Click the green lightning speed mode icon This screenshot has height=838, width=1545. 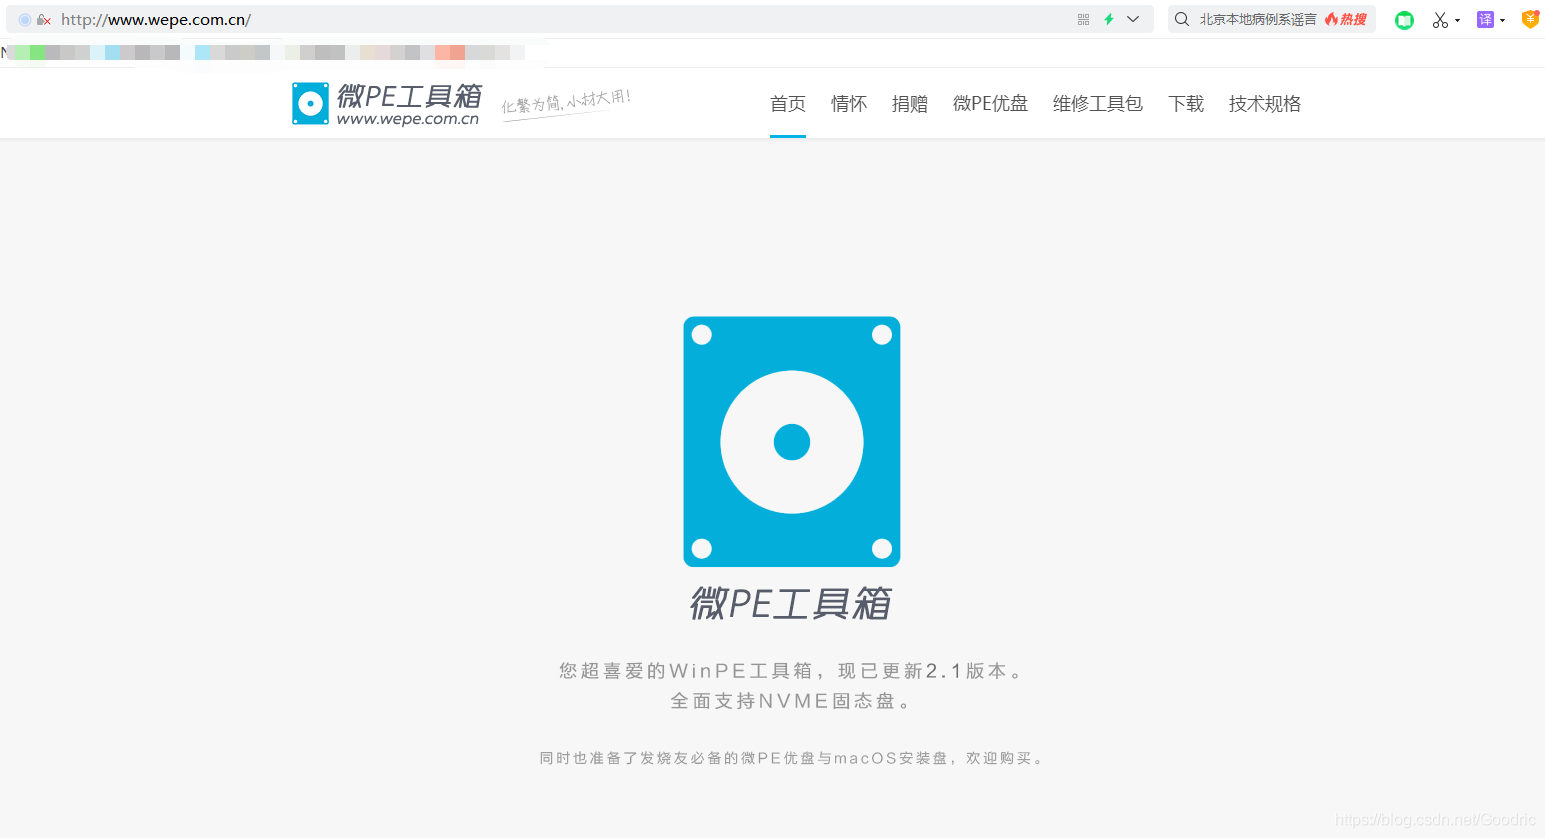1109,19
